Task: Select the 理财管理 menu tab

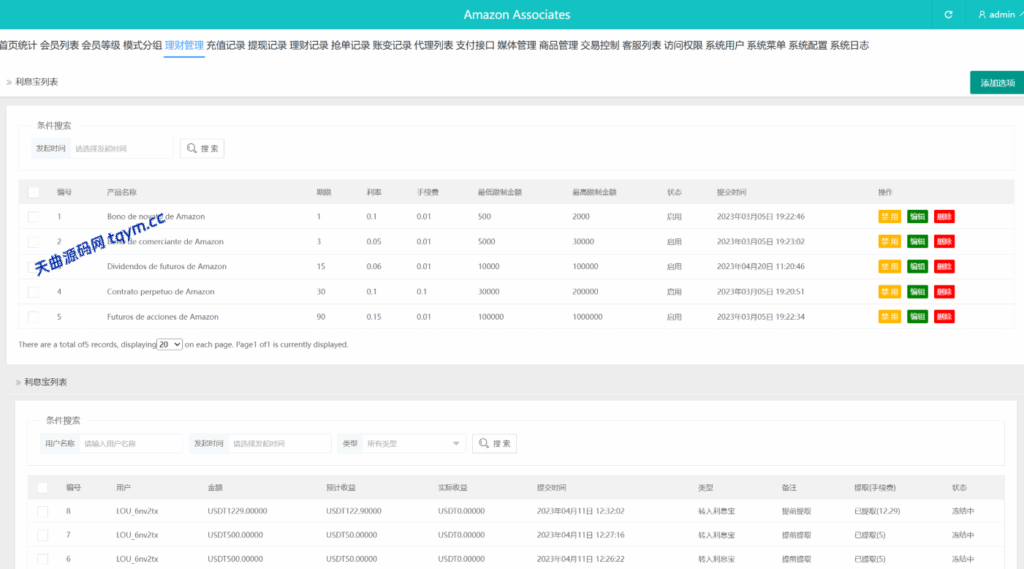Action: click(184, 45)
